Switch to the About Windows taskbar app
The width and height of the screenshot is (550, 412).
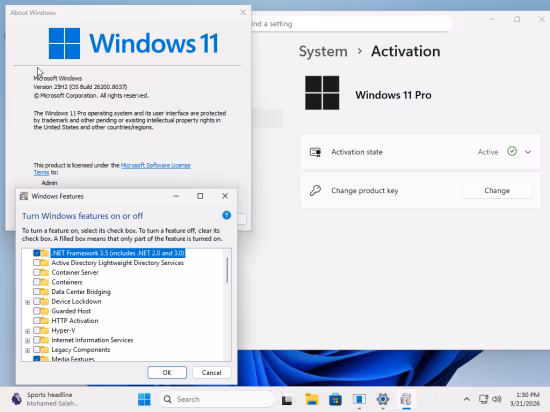click(359, 399)
